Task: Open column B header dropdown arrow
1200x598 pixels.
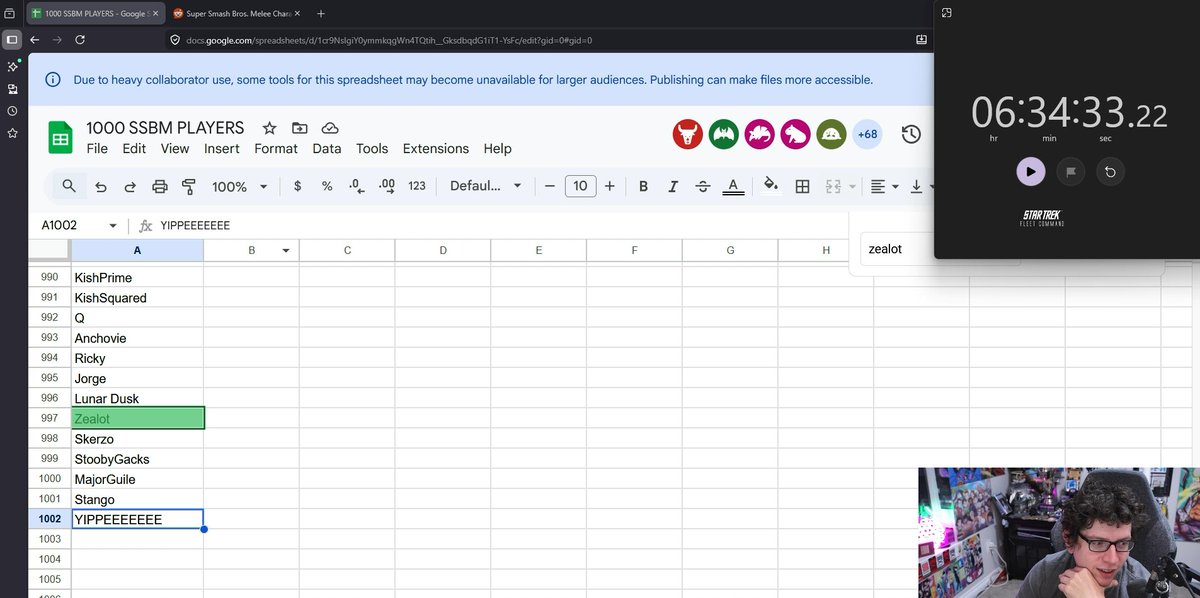Action: [x=286, y=250]
